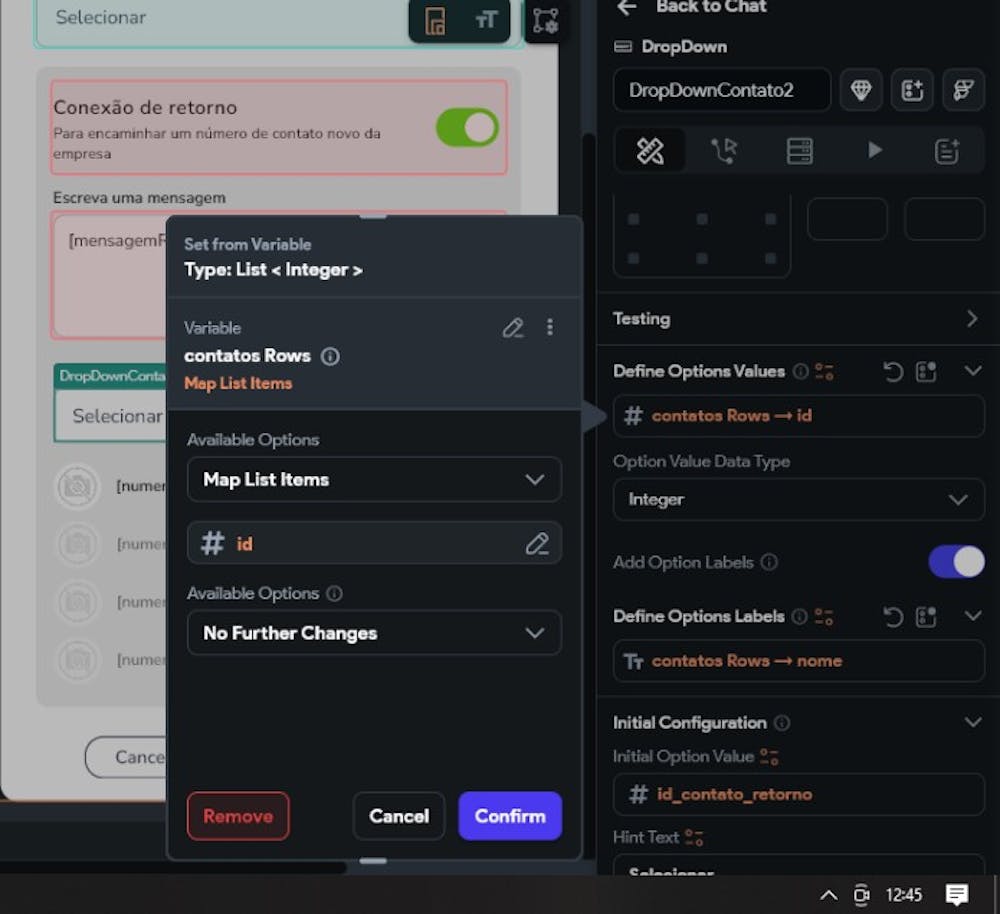Edit the contatos Rows variable pencil icon
This screenshot has width=1000, height=914.
tap(513, 328)
